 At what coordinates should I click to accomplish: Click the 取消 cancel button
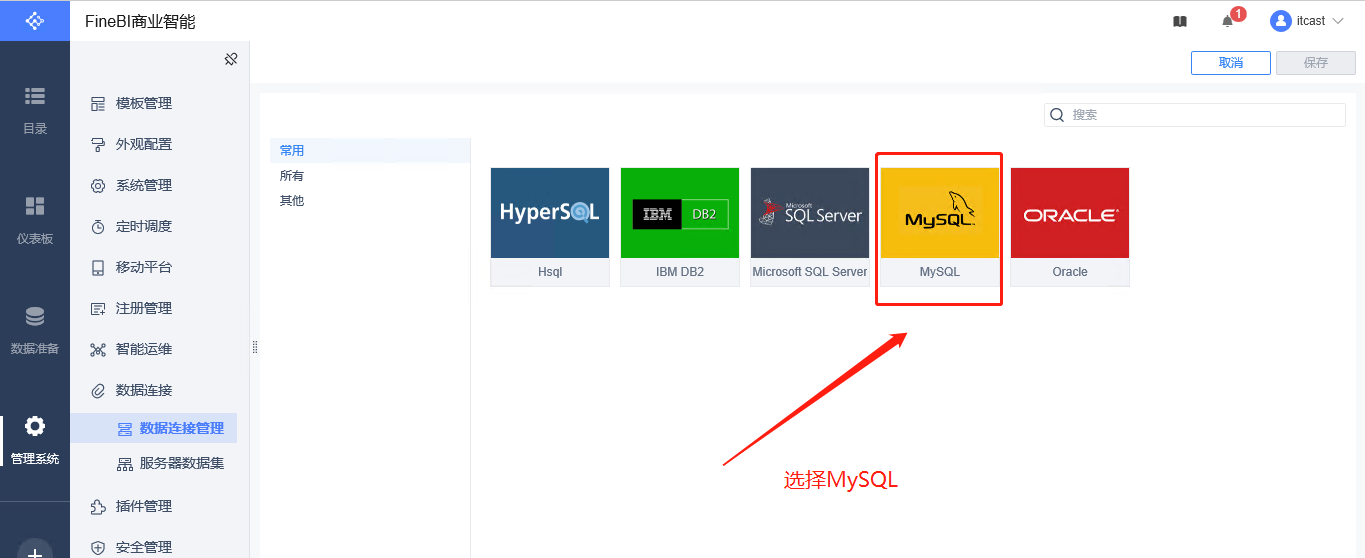(1230, 62)
